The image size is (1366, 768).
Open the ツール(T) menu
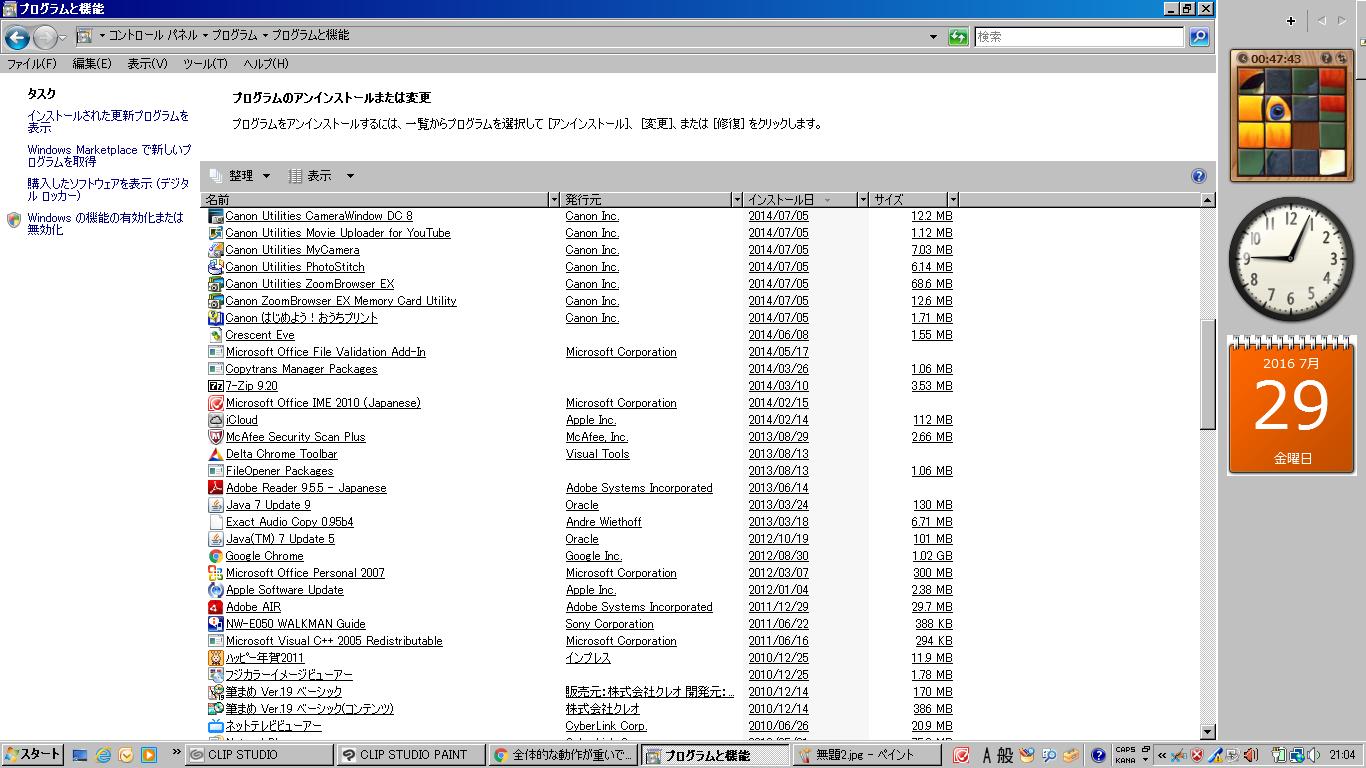tap(205, 64)
